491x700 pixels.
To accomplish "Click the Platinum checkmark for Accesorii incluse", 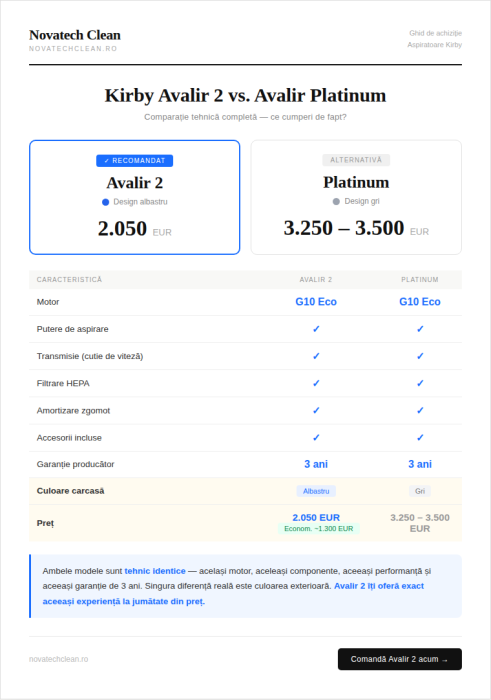I will pos(420,438).
